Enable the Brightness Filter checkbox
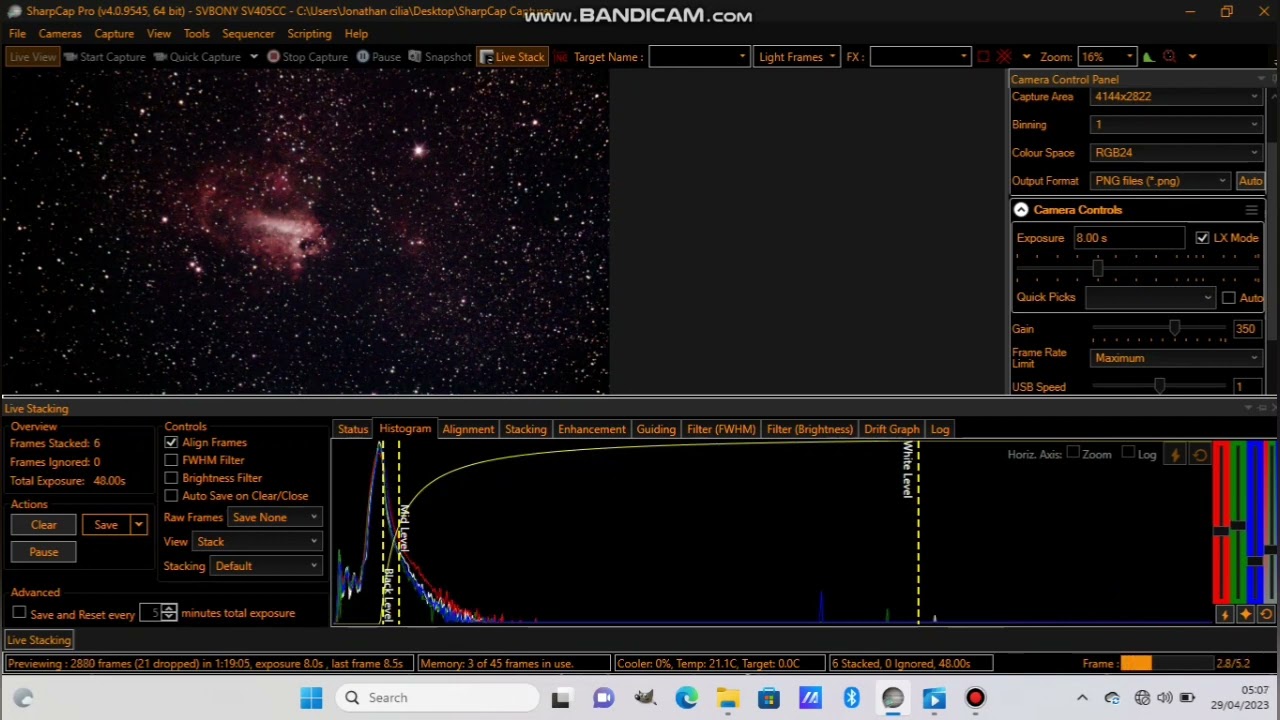The width and height of the screenshot is (1280, 720). tap(171, 478)
